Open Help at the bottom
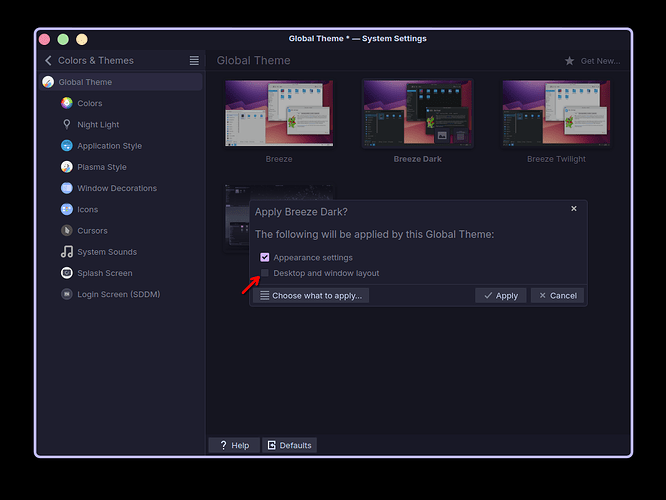666x500 pixels. click(234, 445)
